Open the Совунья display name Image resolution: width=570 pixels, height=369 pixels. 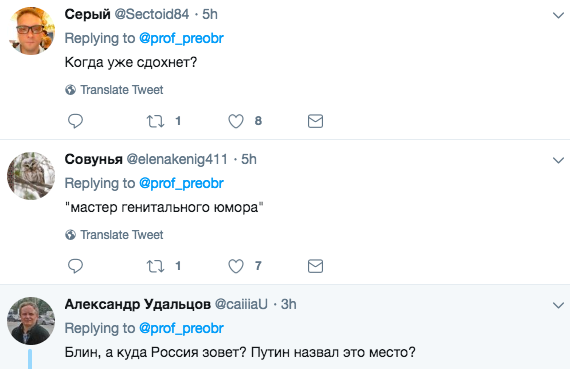[93, 159]
